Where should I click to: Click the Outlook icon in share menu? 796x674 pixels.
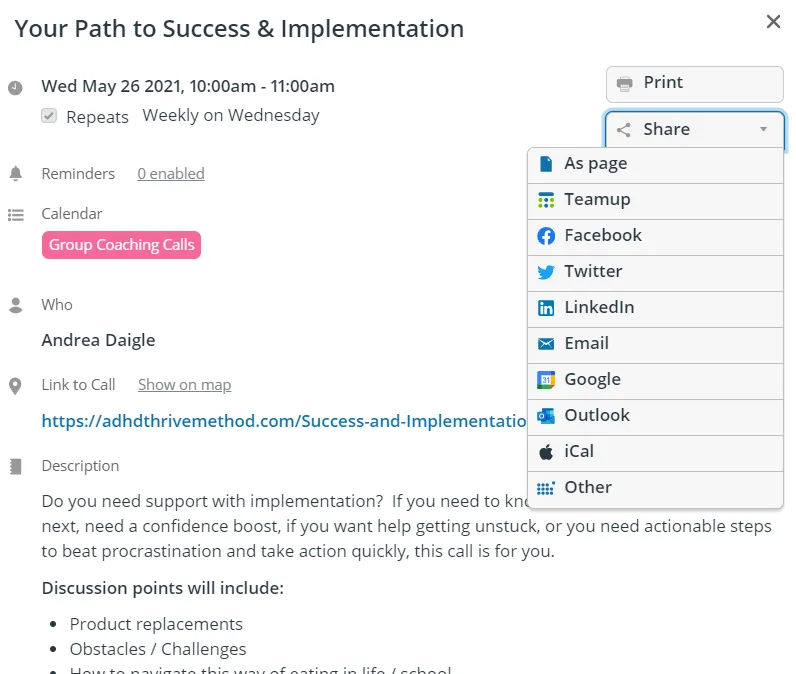pos(546,416)
